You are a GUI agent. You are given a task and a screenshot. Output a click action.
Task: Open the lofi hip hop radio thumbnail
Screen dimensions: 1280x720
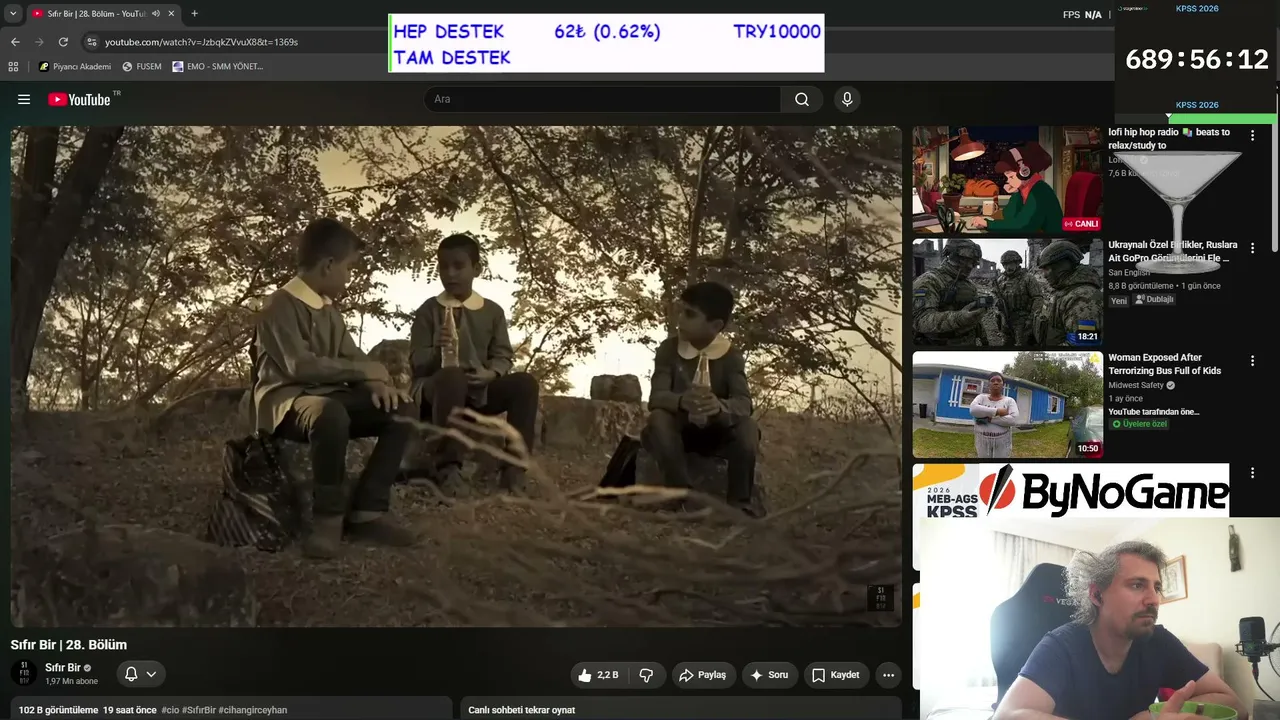1007,179
